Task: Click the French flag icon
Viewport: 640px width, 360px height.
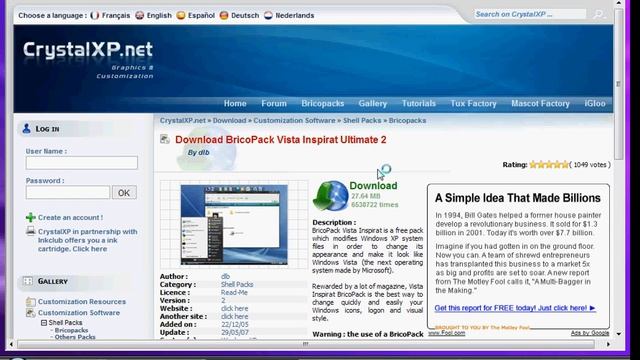Action: (95, 16)
